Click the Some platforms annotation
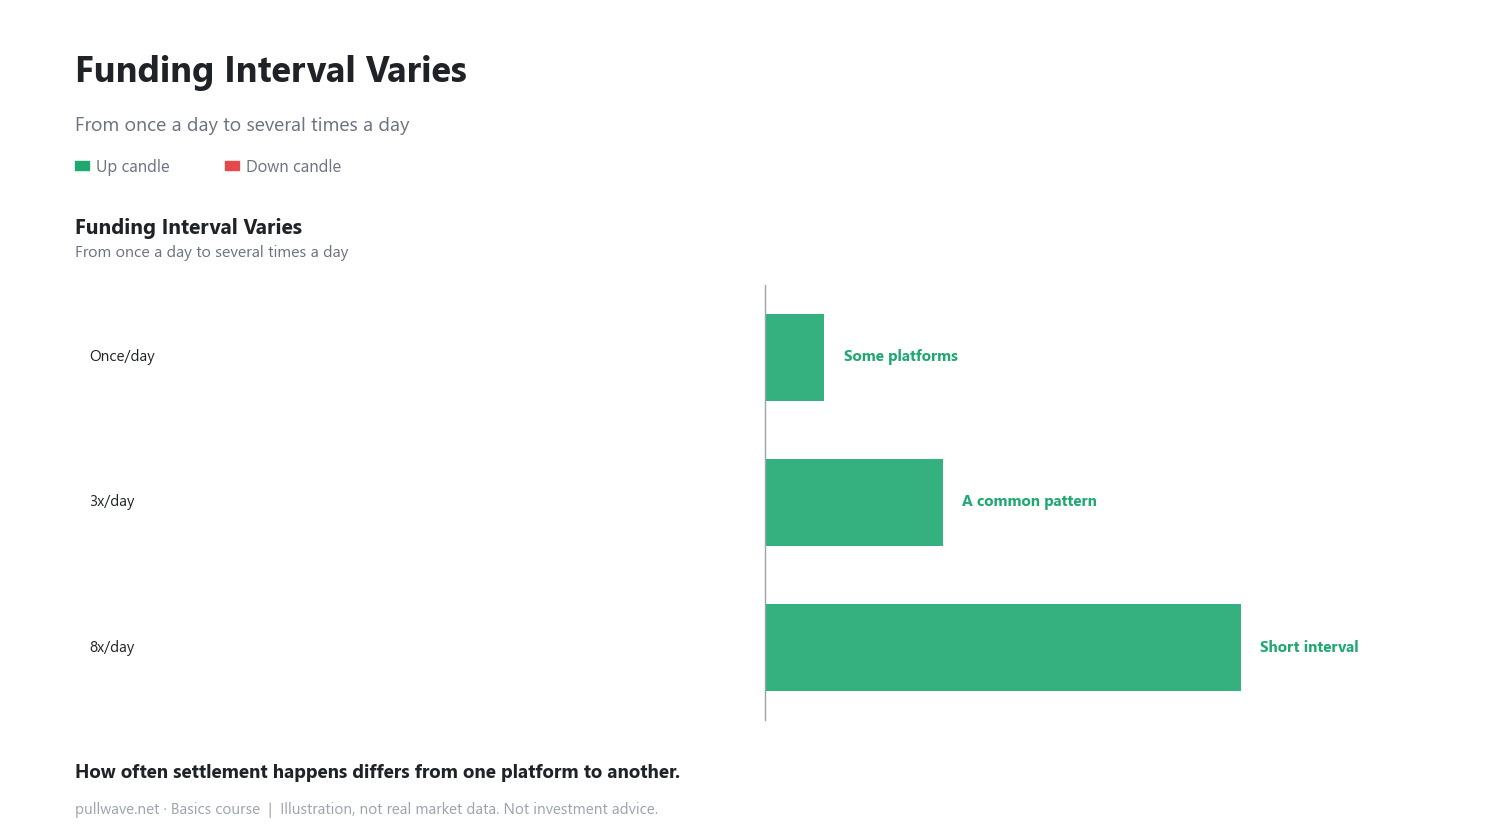The width and height of the screenshot is (1500, 835). point(901,356)
